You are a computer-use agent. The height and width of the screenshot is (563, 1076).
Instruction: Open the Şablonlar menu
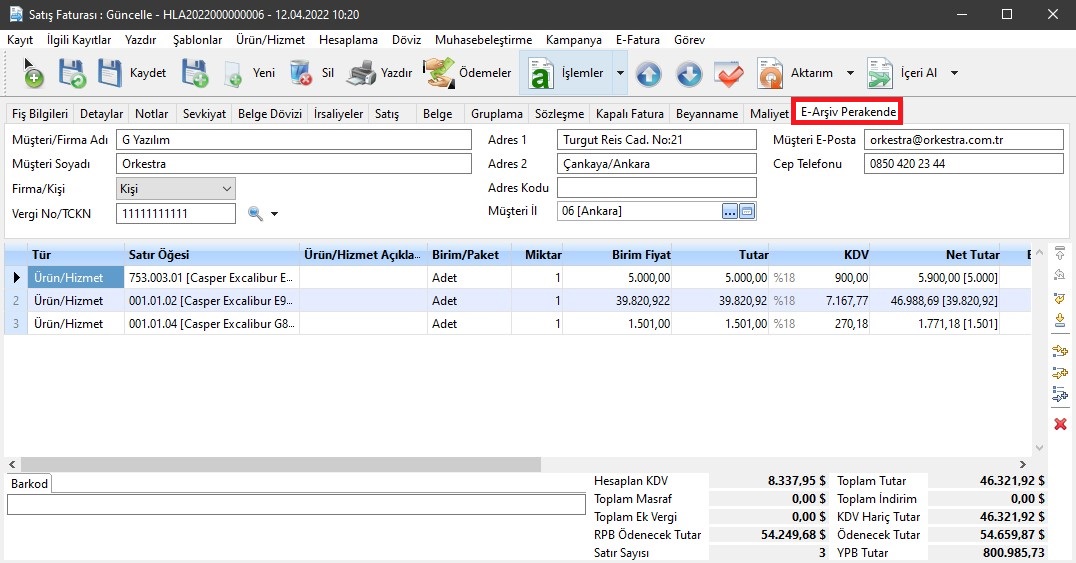point(197,40)
